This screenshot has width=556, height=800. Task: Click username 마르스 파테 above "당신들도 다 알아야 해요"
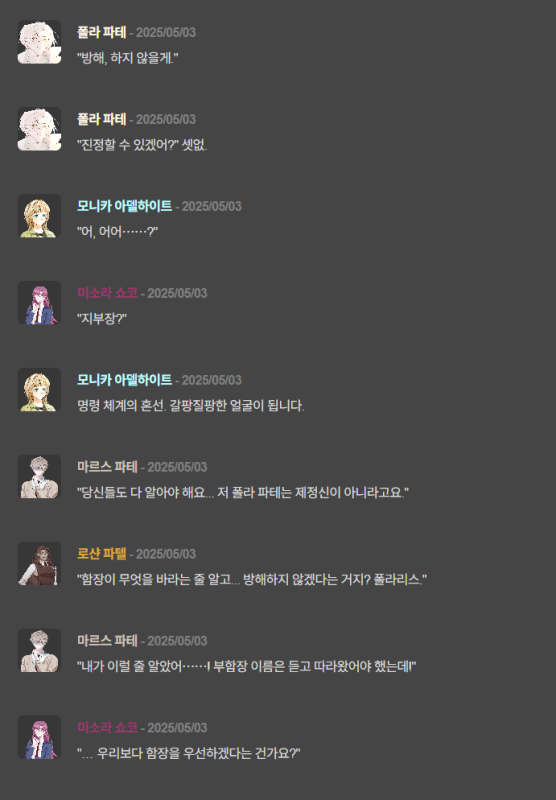pyautogui.click(x=107, y=467)
